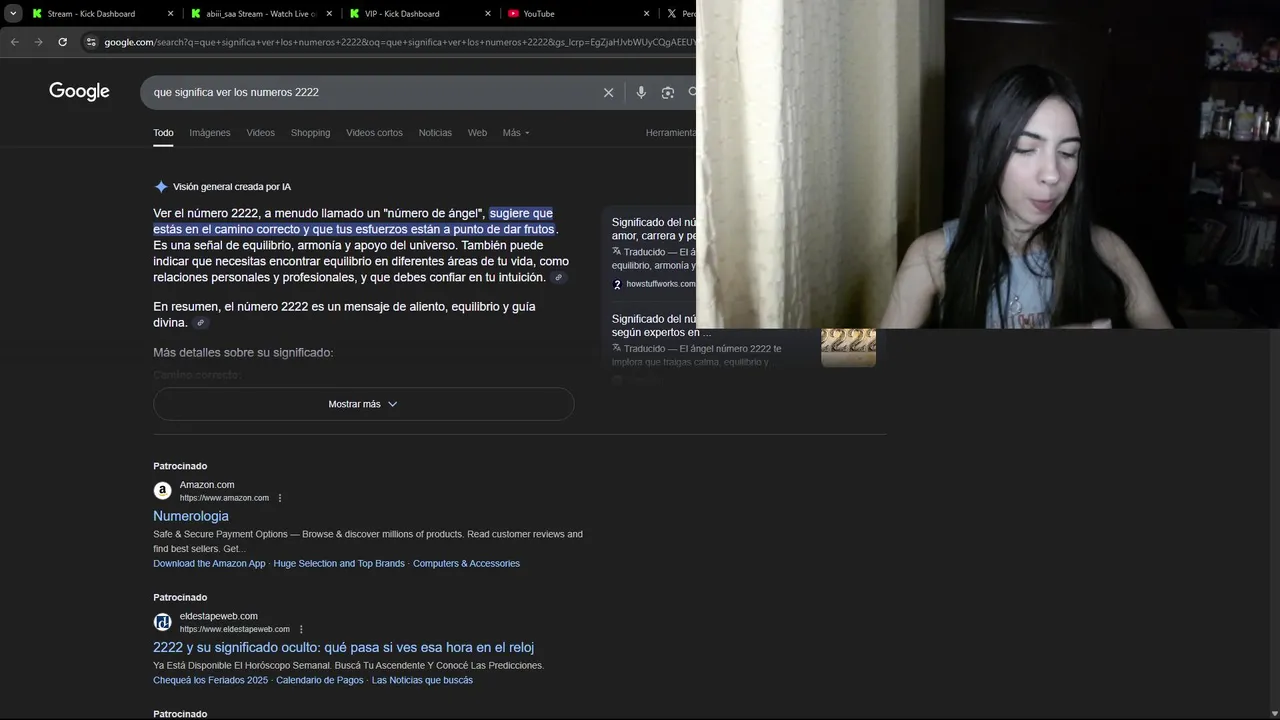Open the Web results tab

coord(477,133)
